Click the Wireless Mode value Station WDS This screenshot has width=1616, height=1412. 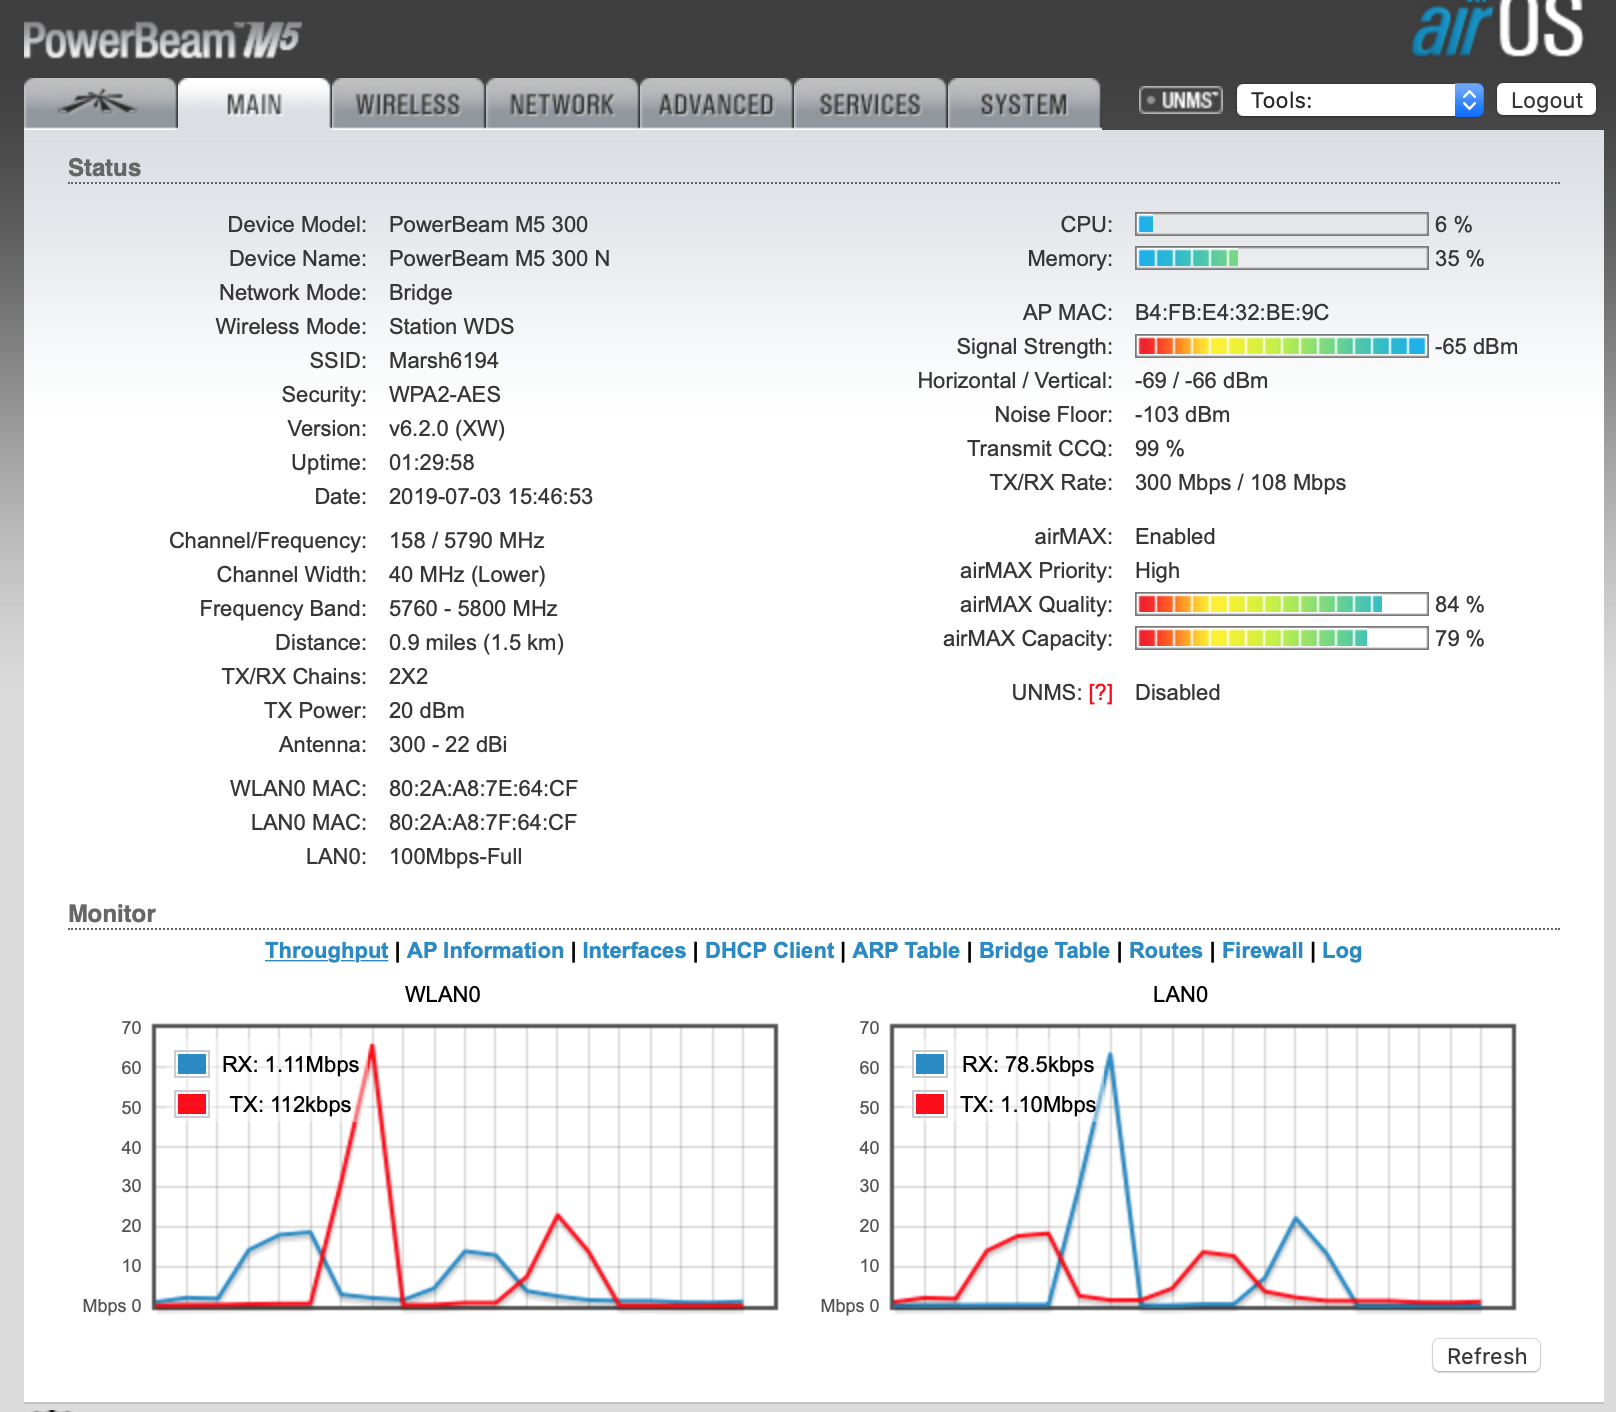coord(451,327)
